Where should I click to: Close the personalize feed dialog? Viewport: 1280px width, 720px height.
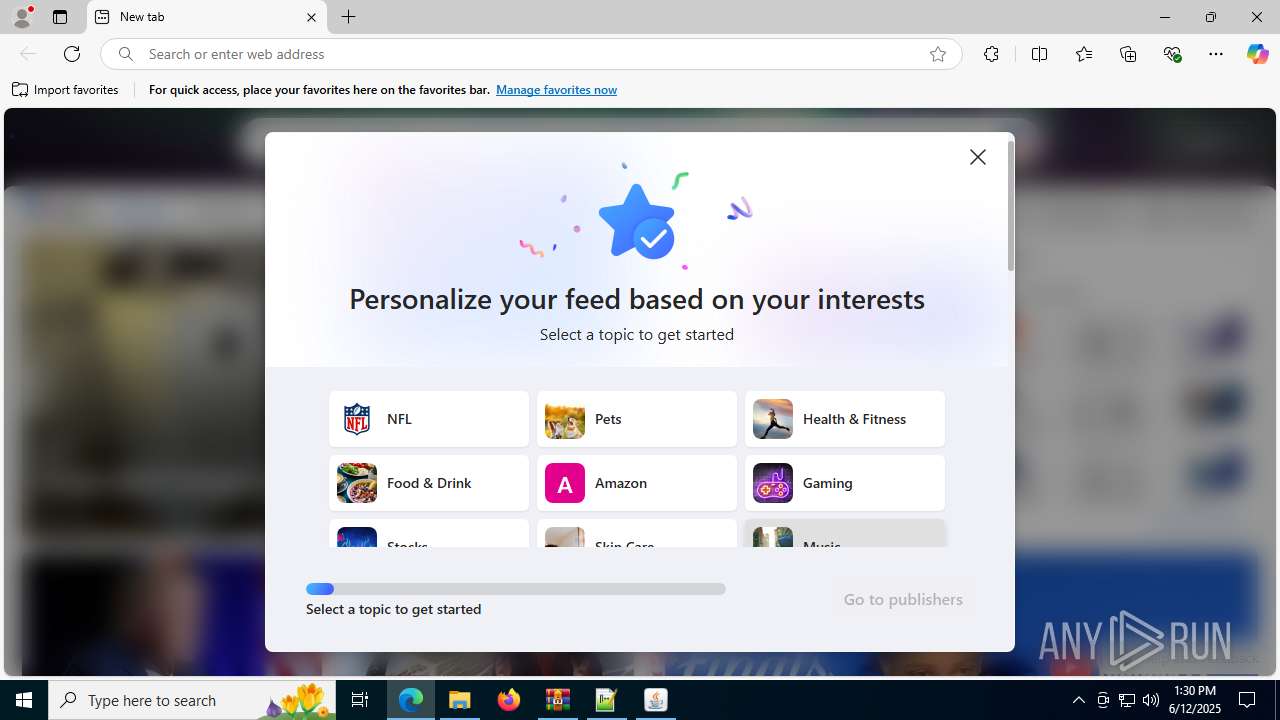978,157
